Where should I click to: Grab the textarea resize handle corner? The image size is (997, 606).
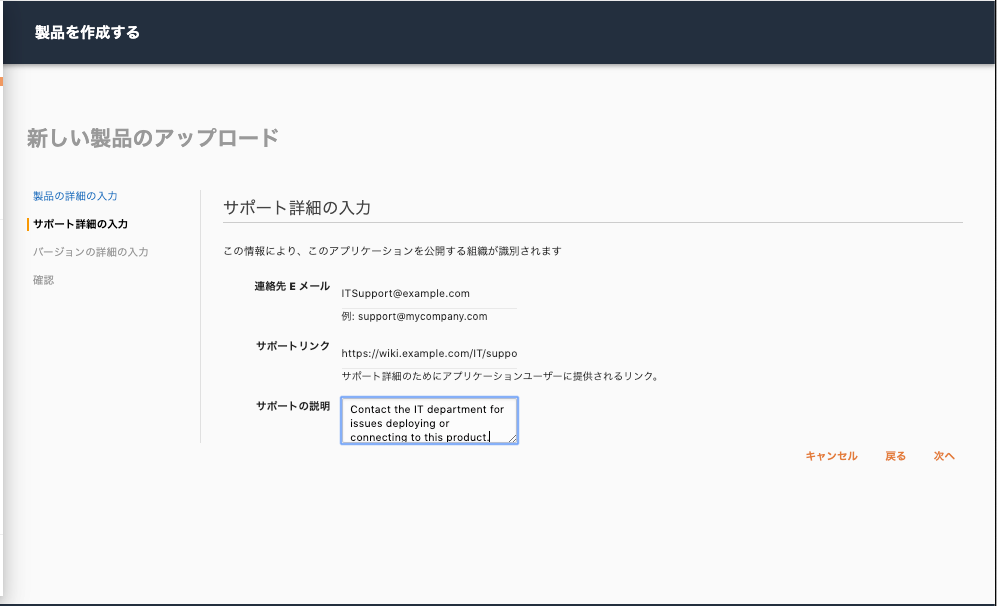(x=512, y=438)
